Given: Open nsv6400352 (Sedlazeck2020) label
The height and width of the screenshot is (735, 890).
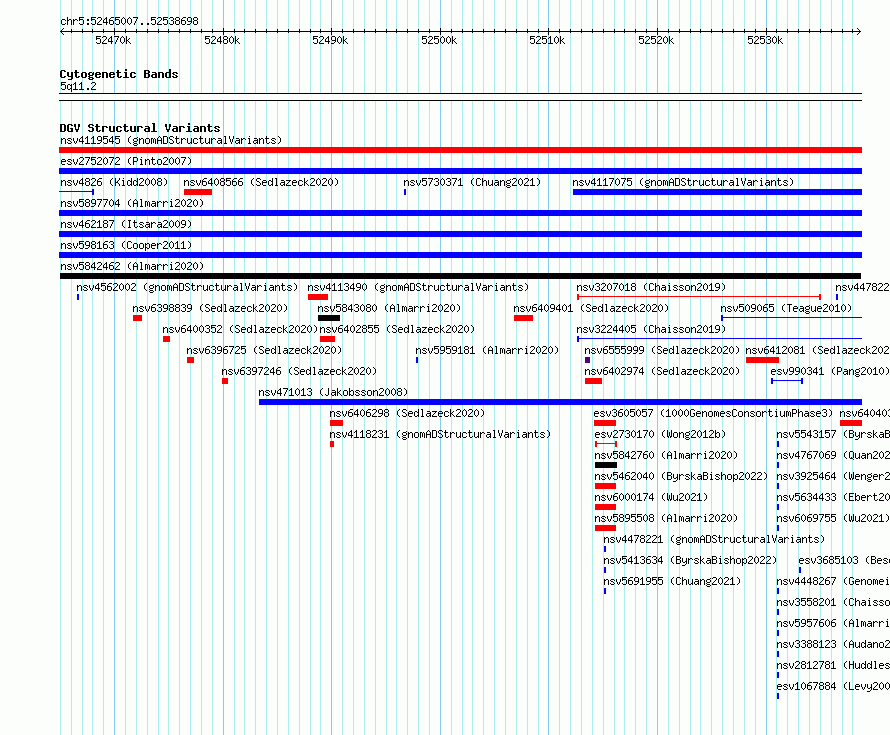Looking at the screenshot, I should pyautogui.click(x=240, y=329).
